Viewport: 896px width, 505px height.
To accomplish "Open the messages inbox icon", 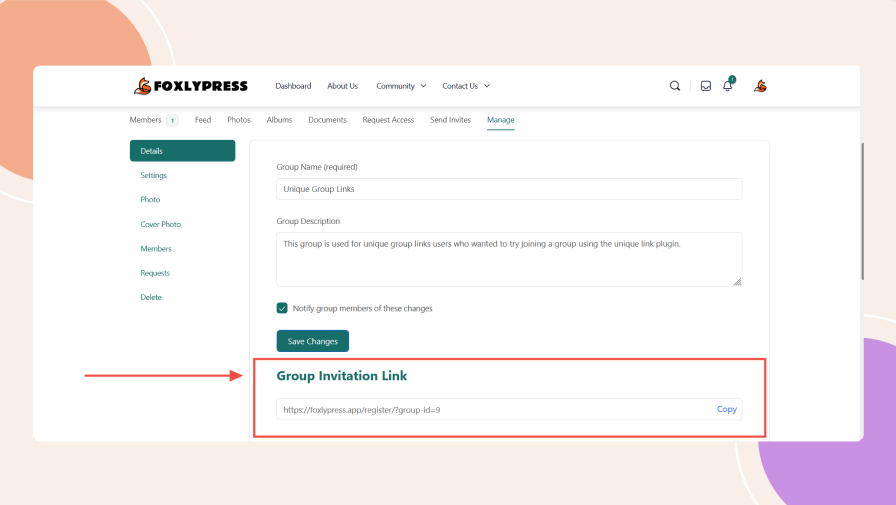I will 706,86.
